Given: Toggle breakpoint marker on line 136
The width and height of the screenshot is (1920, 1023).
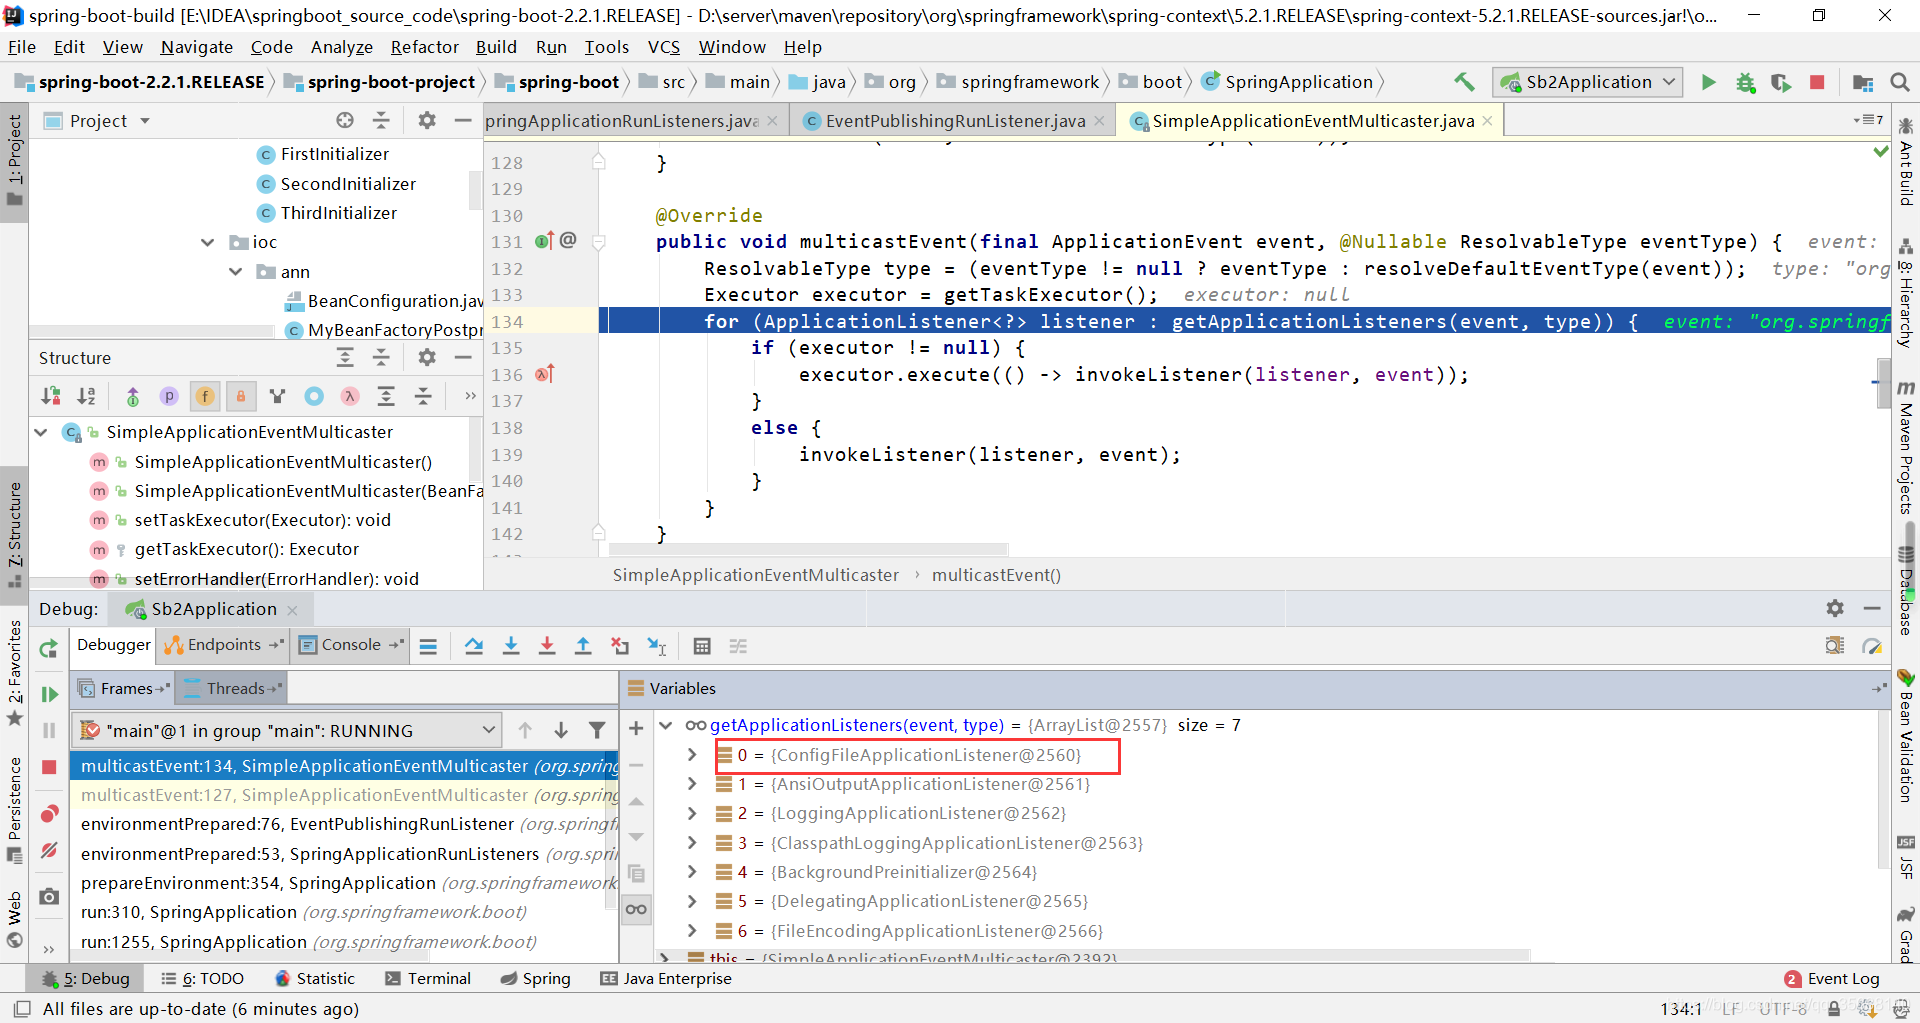Looking at the screenshot, I should pyautogui.click(x=544, y=374).
